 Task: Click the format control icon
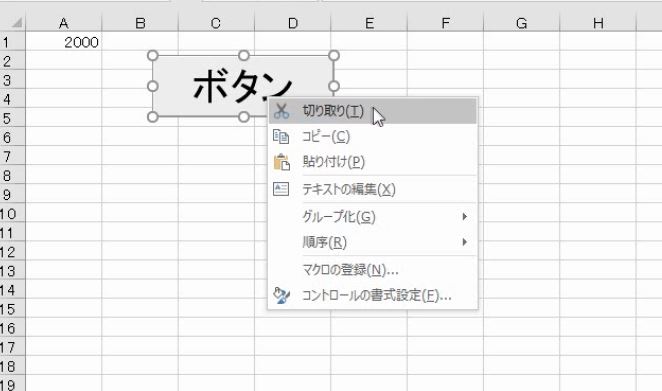(281, 295)
